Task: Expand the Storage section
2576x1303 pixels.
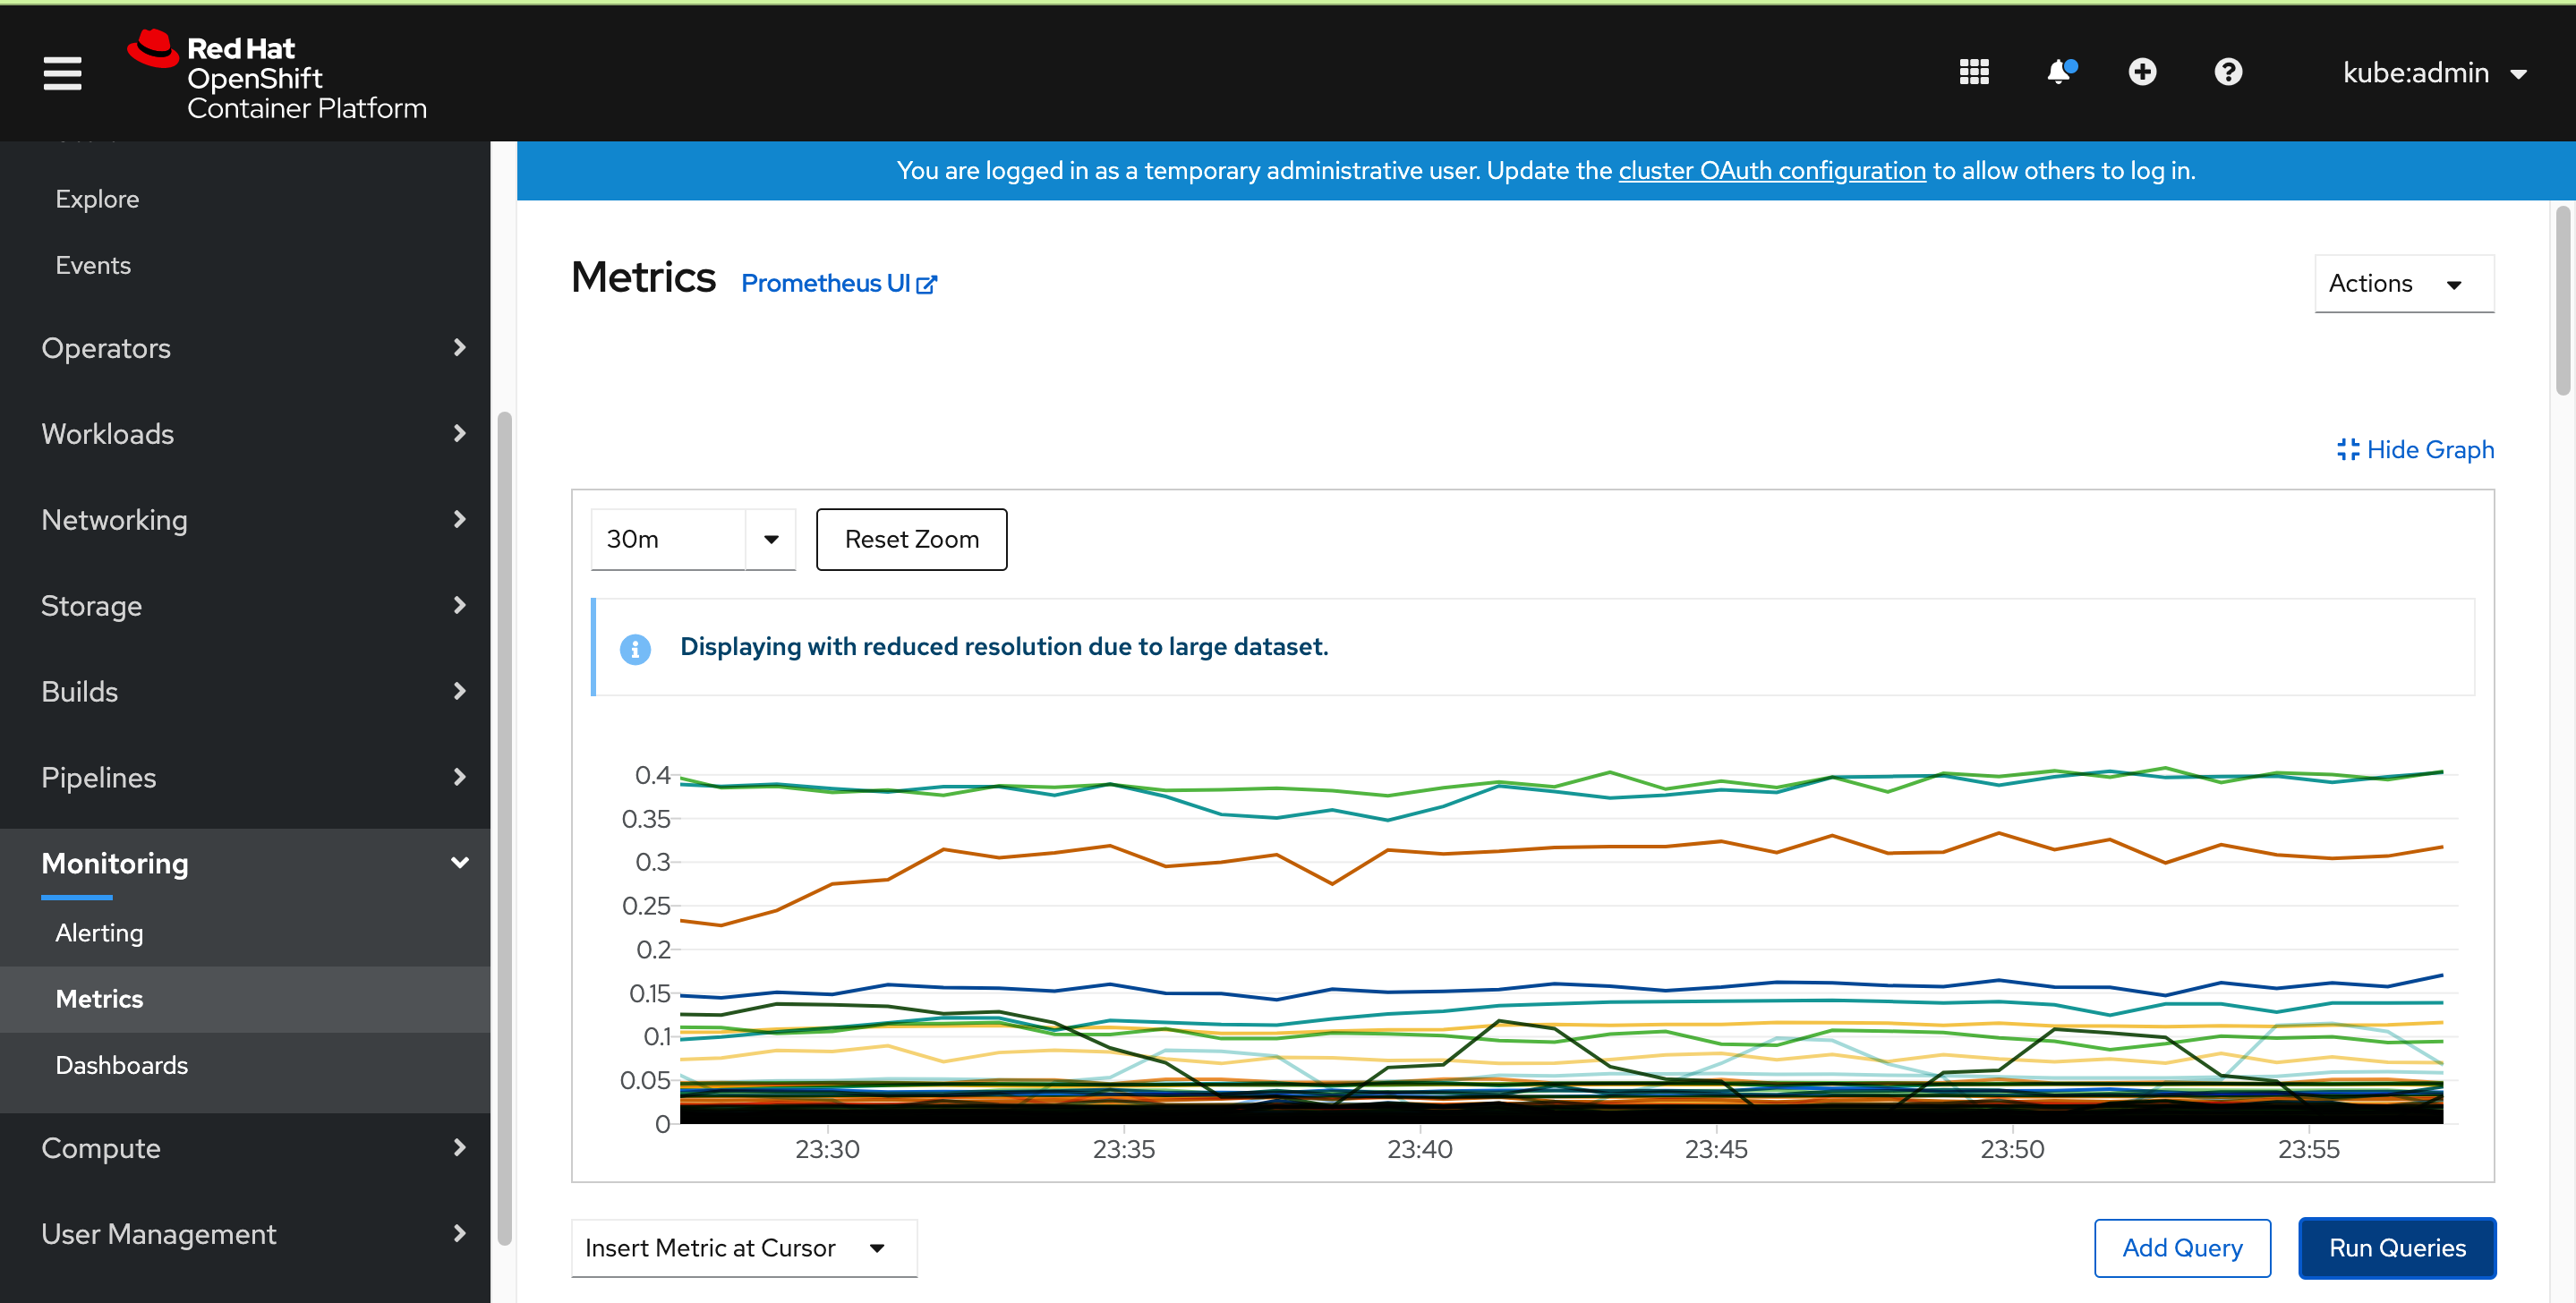Action: pos(245,606)
